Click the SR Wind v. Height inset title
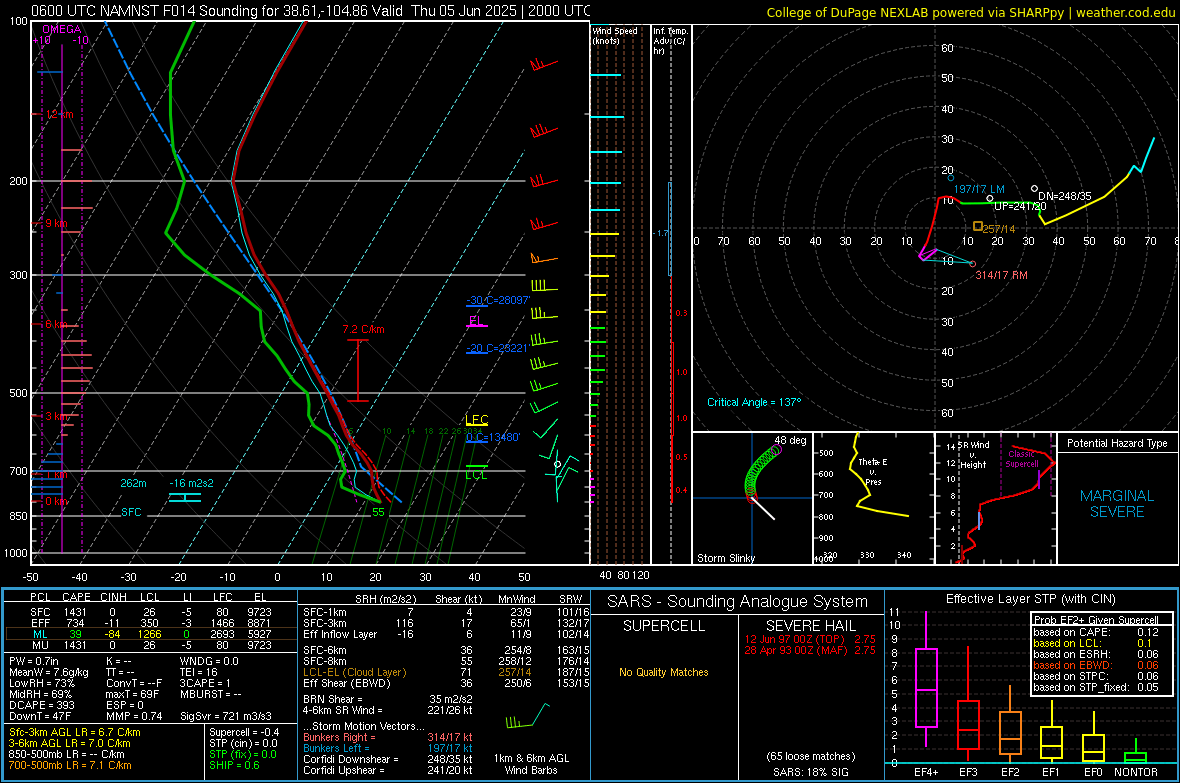The image size is (1180, 783). pyautogui.click(x=973, y=455)
